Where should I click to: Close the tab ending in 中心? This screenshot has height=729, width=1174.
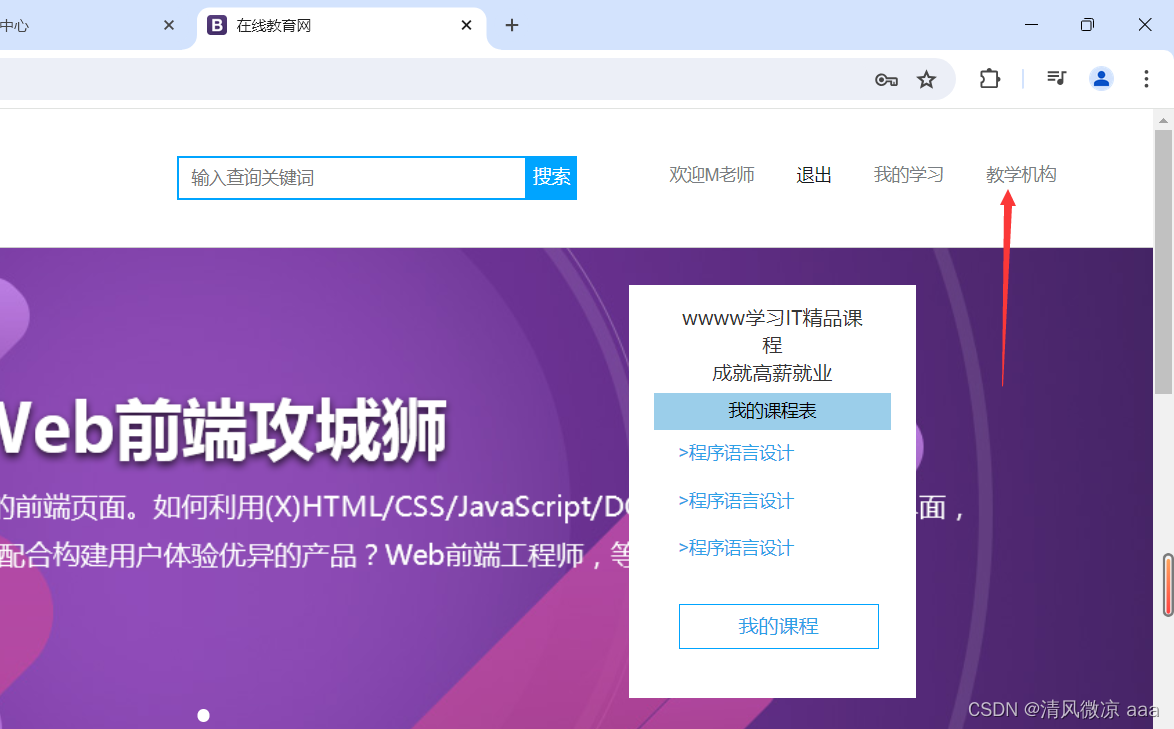point(169,25)
